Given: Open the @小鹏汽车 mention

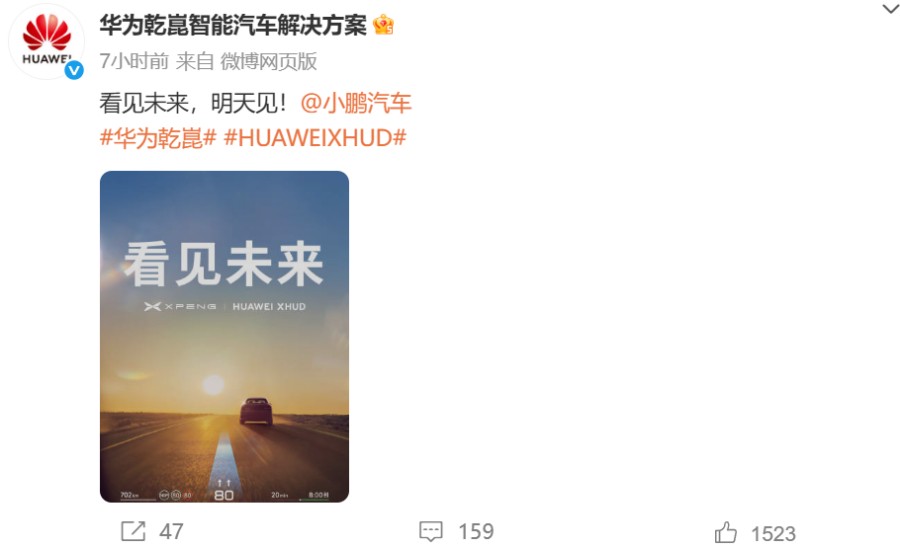Looking at the screenshot, I should coord(356,103).
